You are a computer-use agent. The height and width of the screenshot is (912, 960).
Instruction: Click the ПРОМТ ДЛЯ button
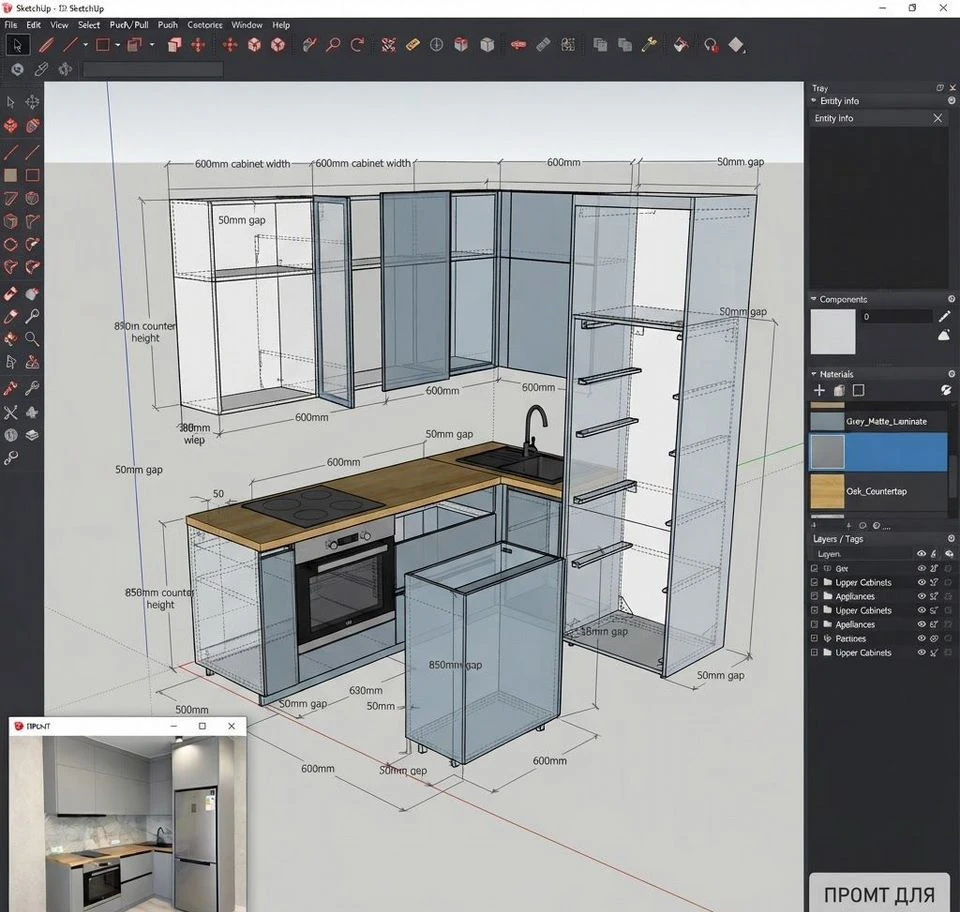click(879, 894)
